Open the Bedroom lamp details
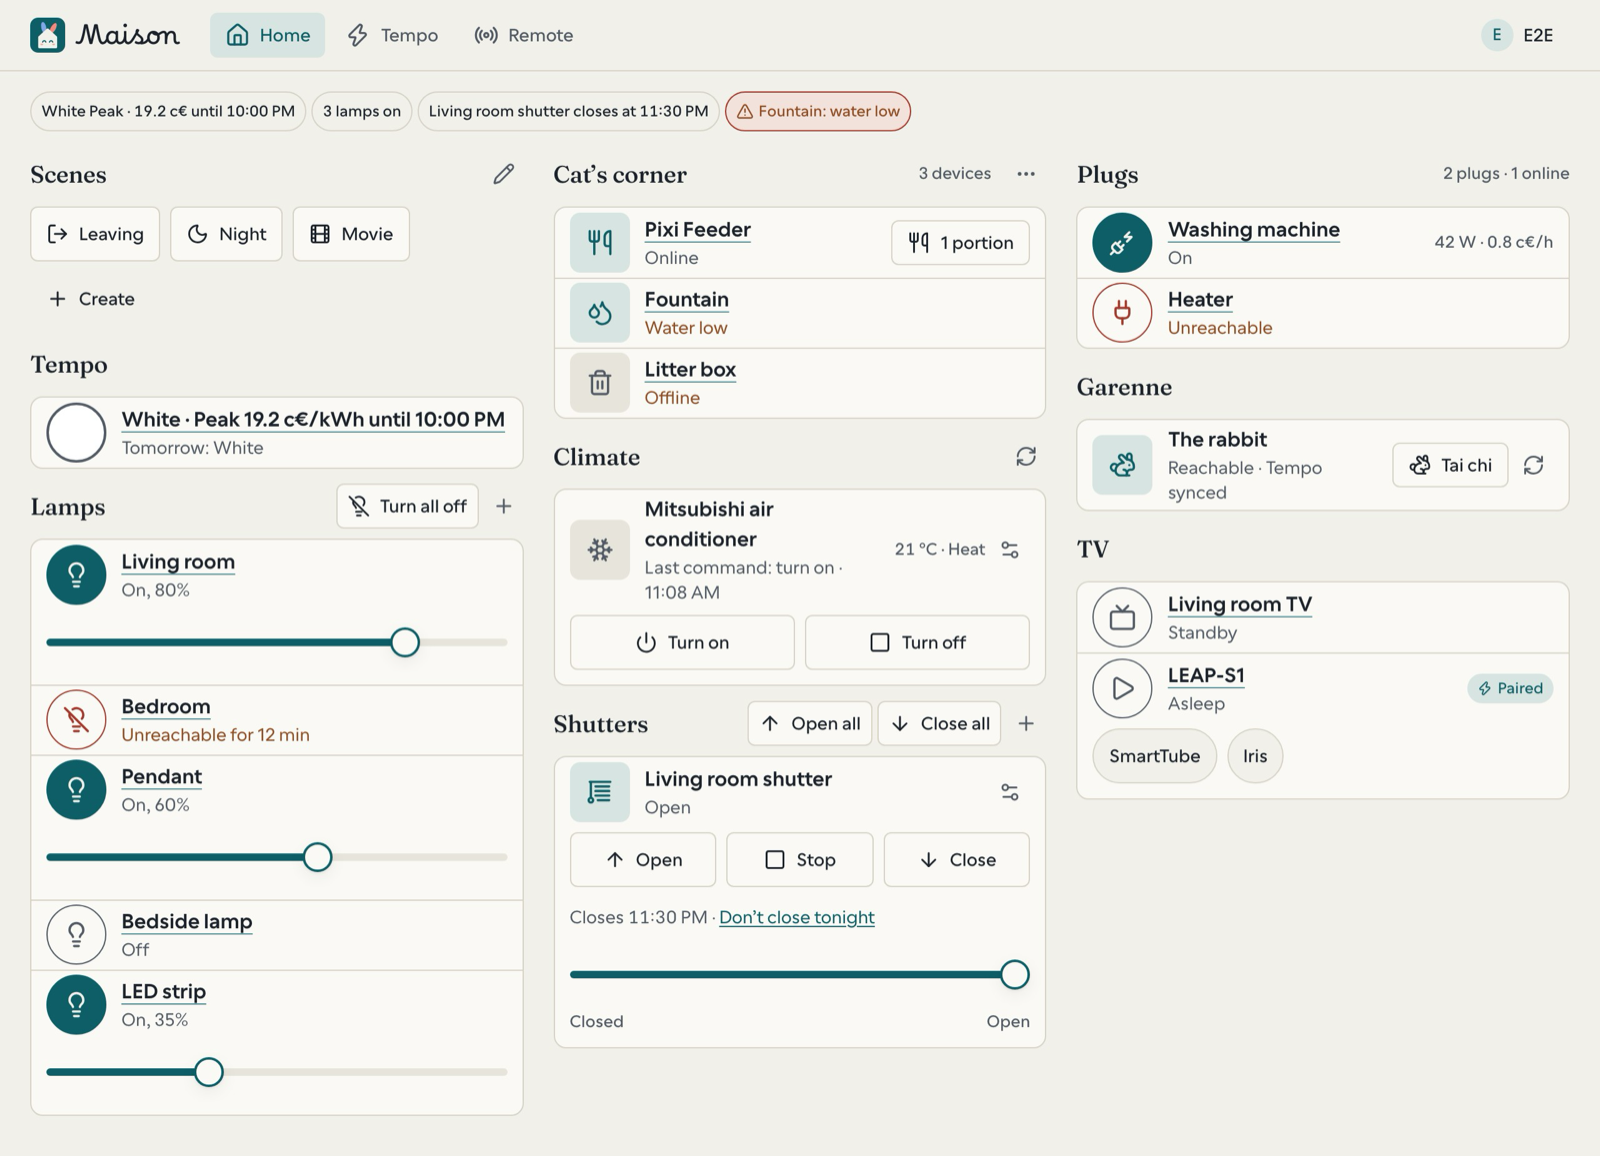The height and width of the screenshot is (1156, 1600). coord(166,707)
